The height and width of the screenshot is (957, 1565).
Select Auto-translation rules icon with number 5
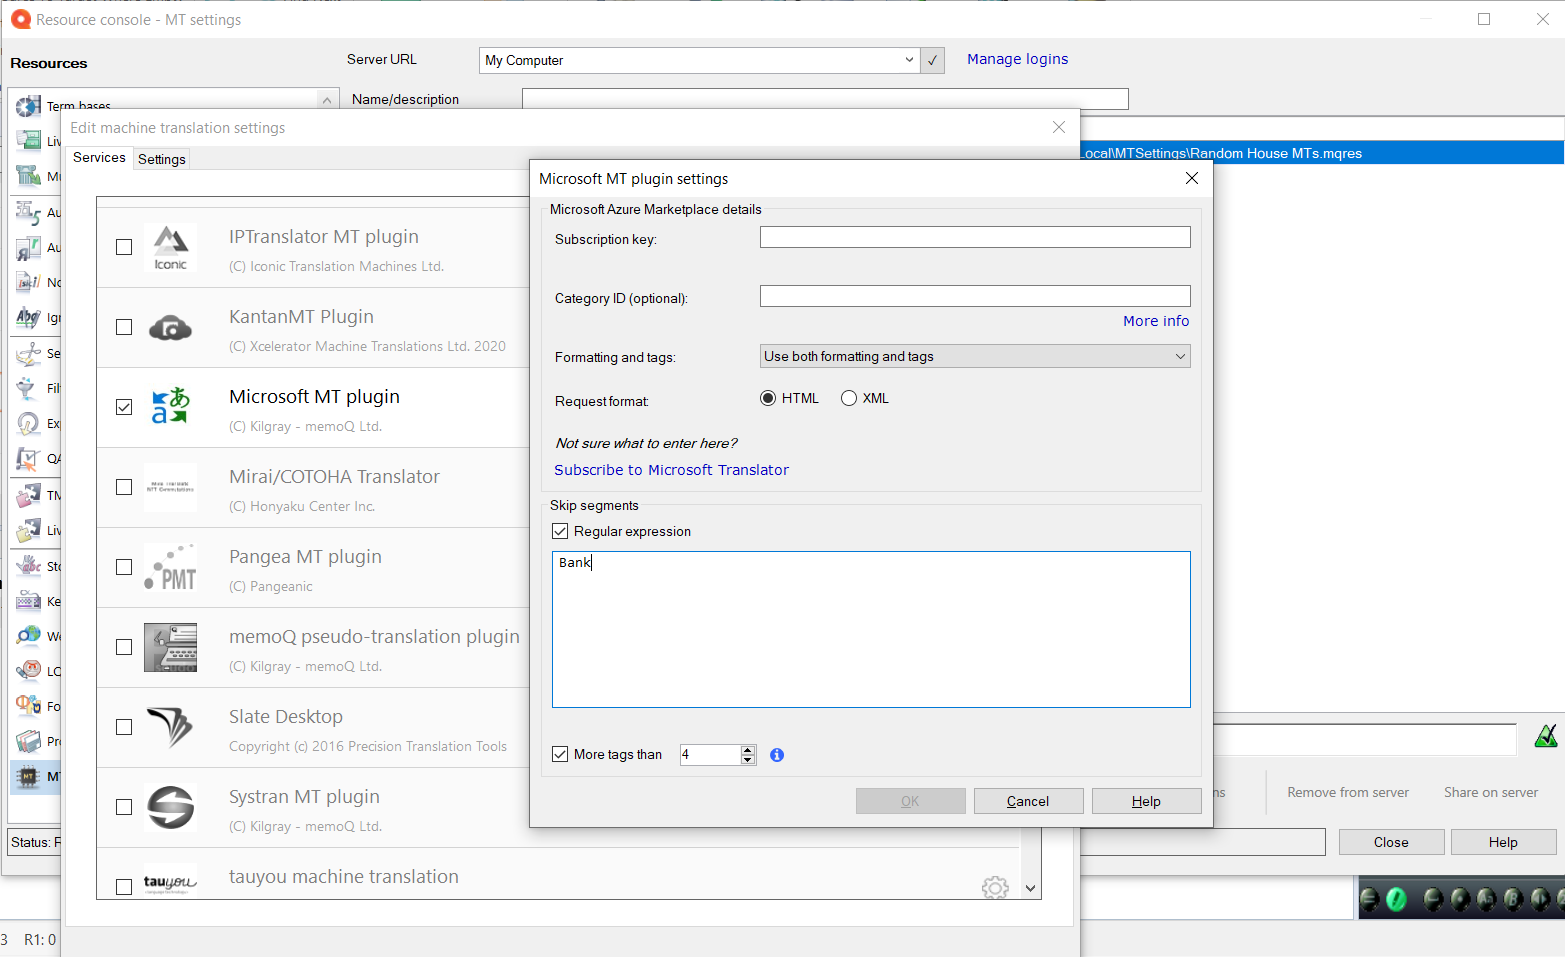[28, 212]
